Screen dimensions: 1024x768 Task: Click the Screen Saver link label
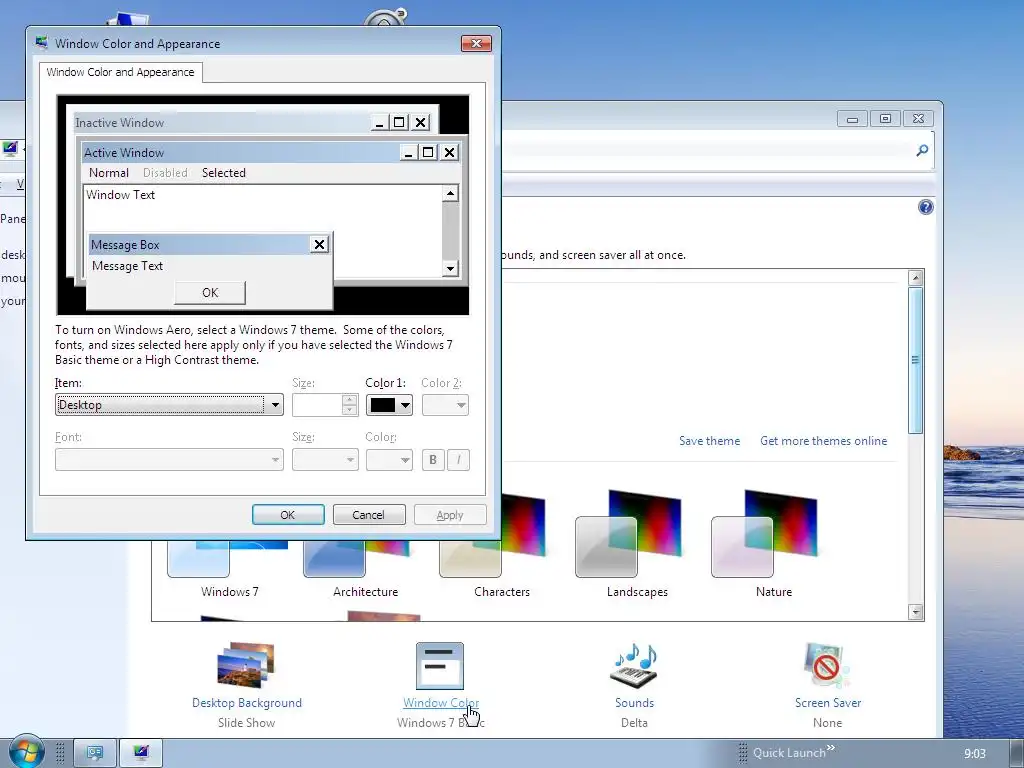tap(827, 703)
